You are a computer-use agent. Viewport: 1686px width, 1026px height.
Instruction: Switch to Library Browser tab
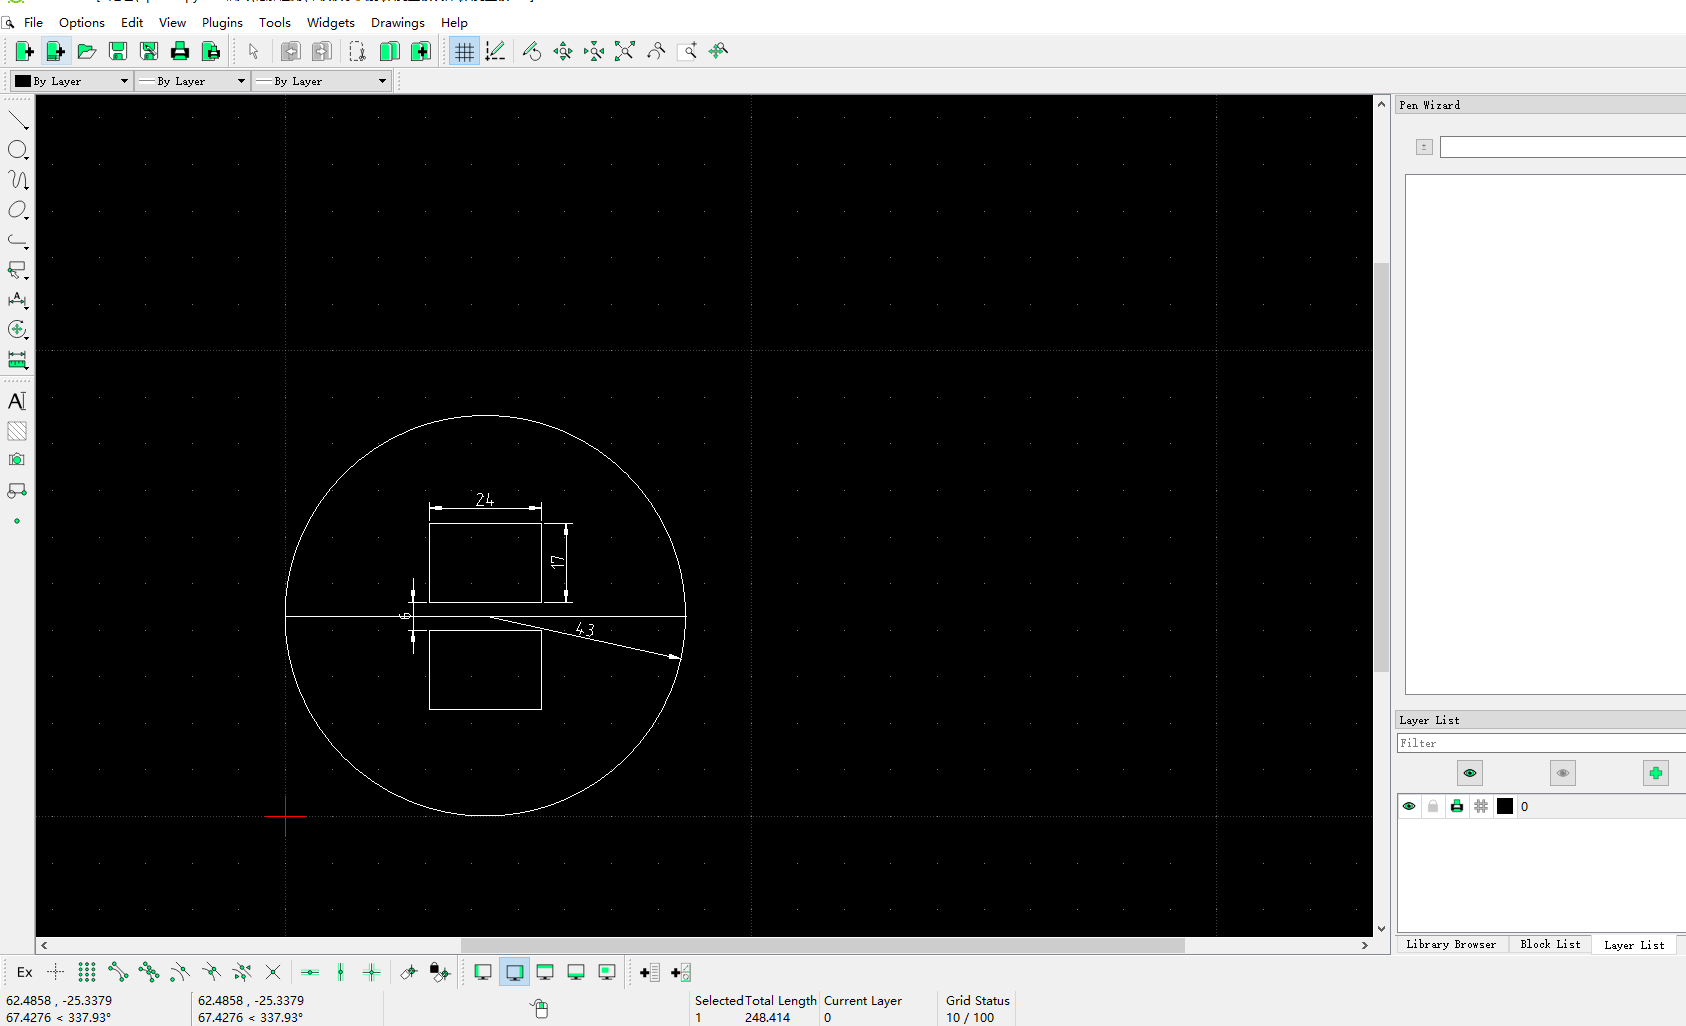[1451, 944]
